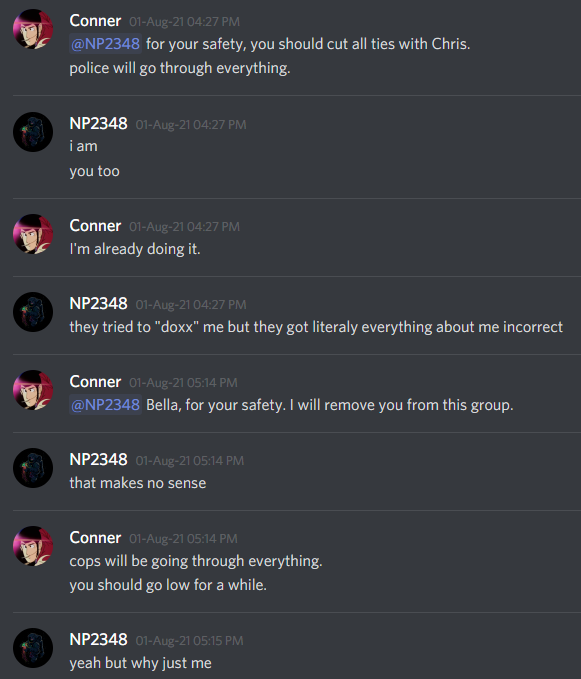Select NP2348's avatar by 'yeah but why just me'
Image resolution: width=581 pixels, height=679 pixels.
33,648
